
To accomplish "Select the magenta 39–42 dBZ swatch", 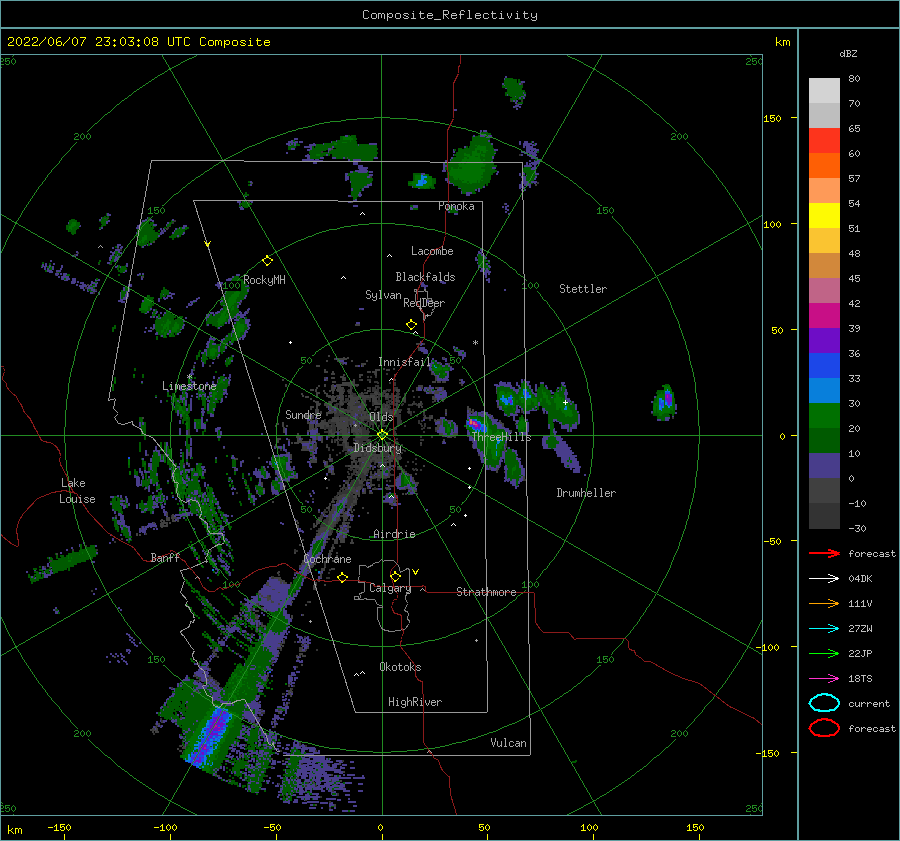I will pos(824,316).
